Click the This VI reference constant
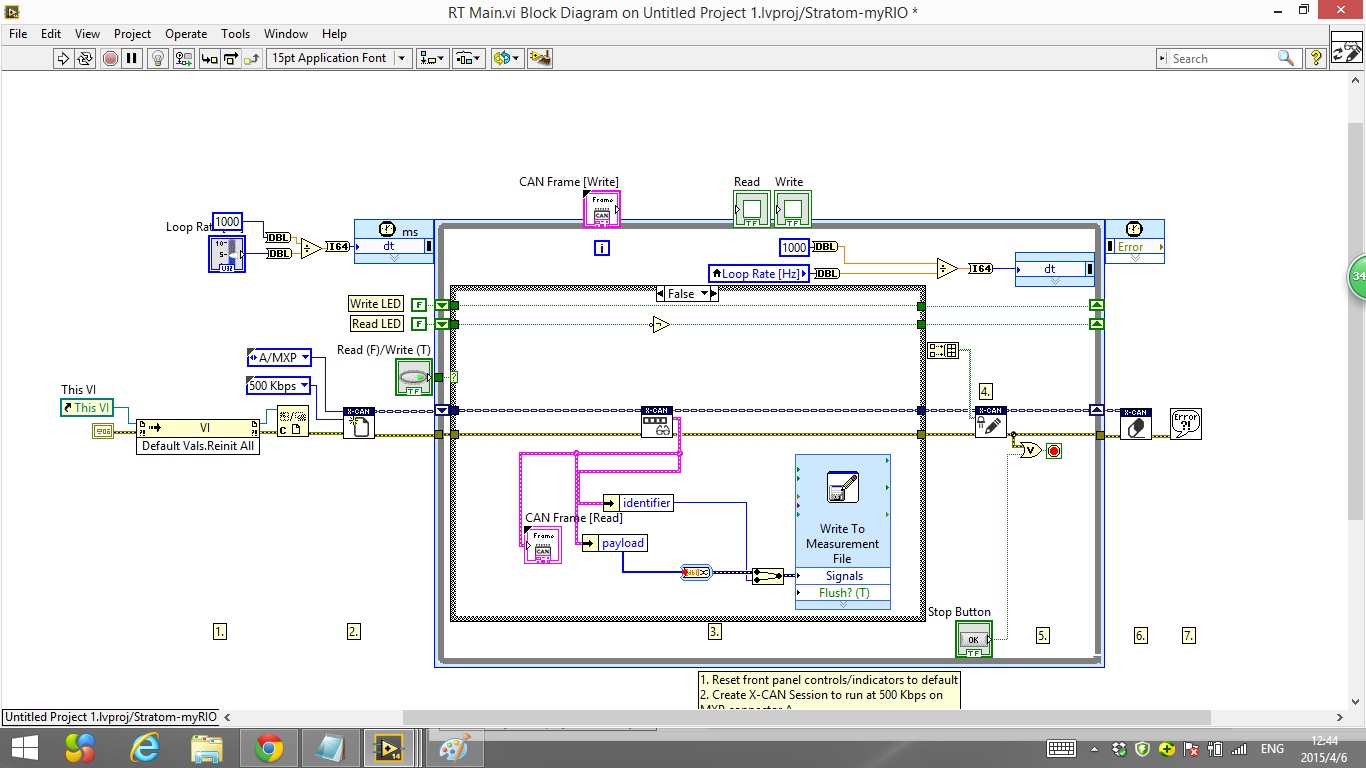1366x768 pixels. pyautogui.click(x=87, y=408)
